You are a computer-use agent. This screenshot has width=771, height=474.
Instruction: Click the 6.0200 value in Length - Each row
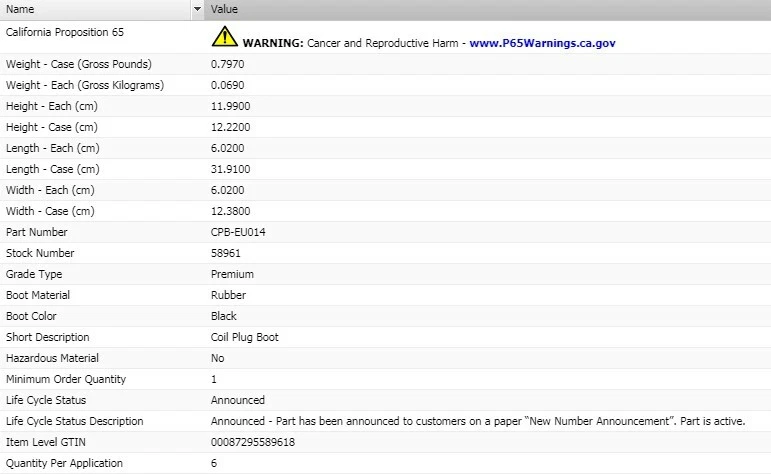227,148
